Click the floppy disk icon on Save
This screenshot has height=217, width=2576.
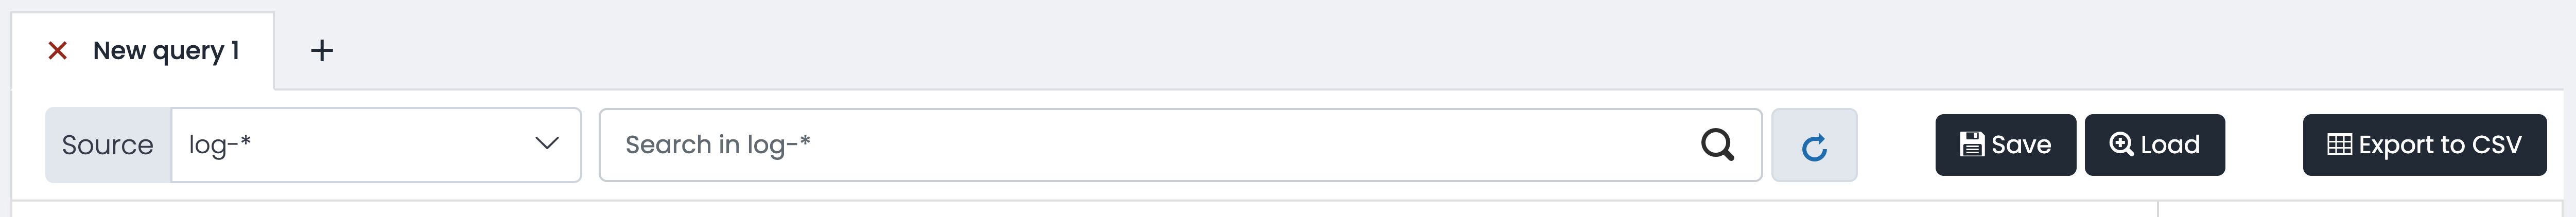[1971, 145]
